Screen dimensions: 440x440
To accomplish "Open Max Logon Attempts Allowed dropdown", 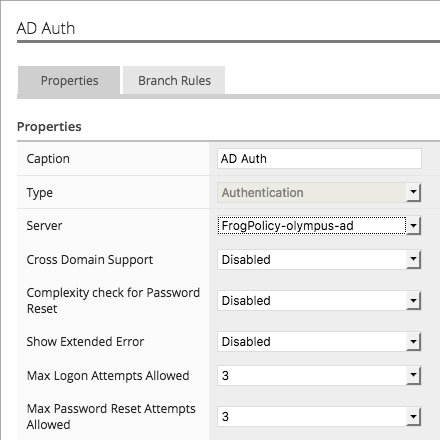I will click(319, 376).
